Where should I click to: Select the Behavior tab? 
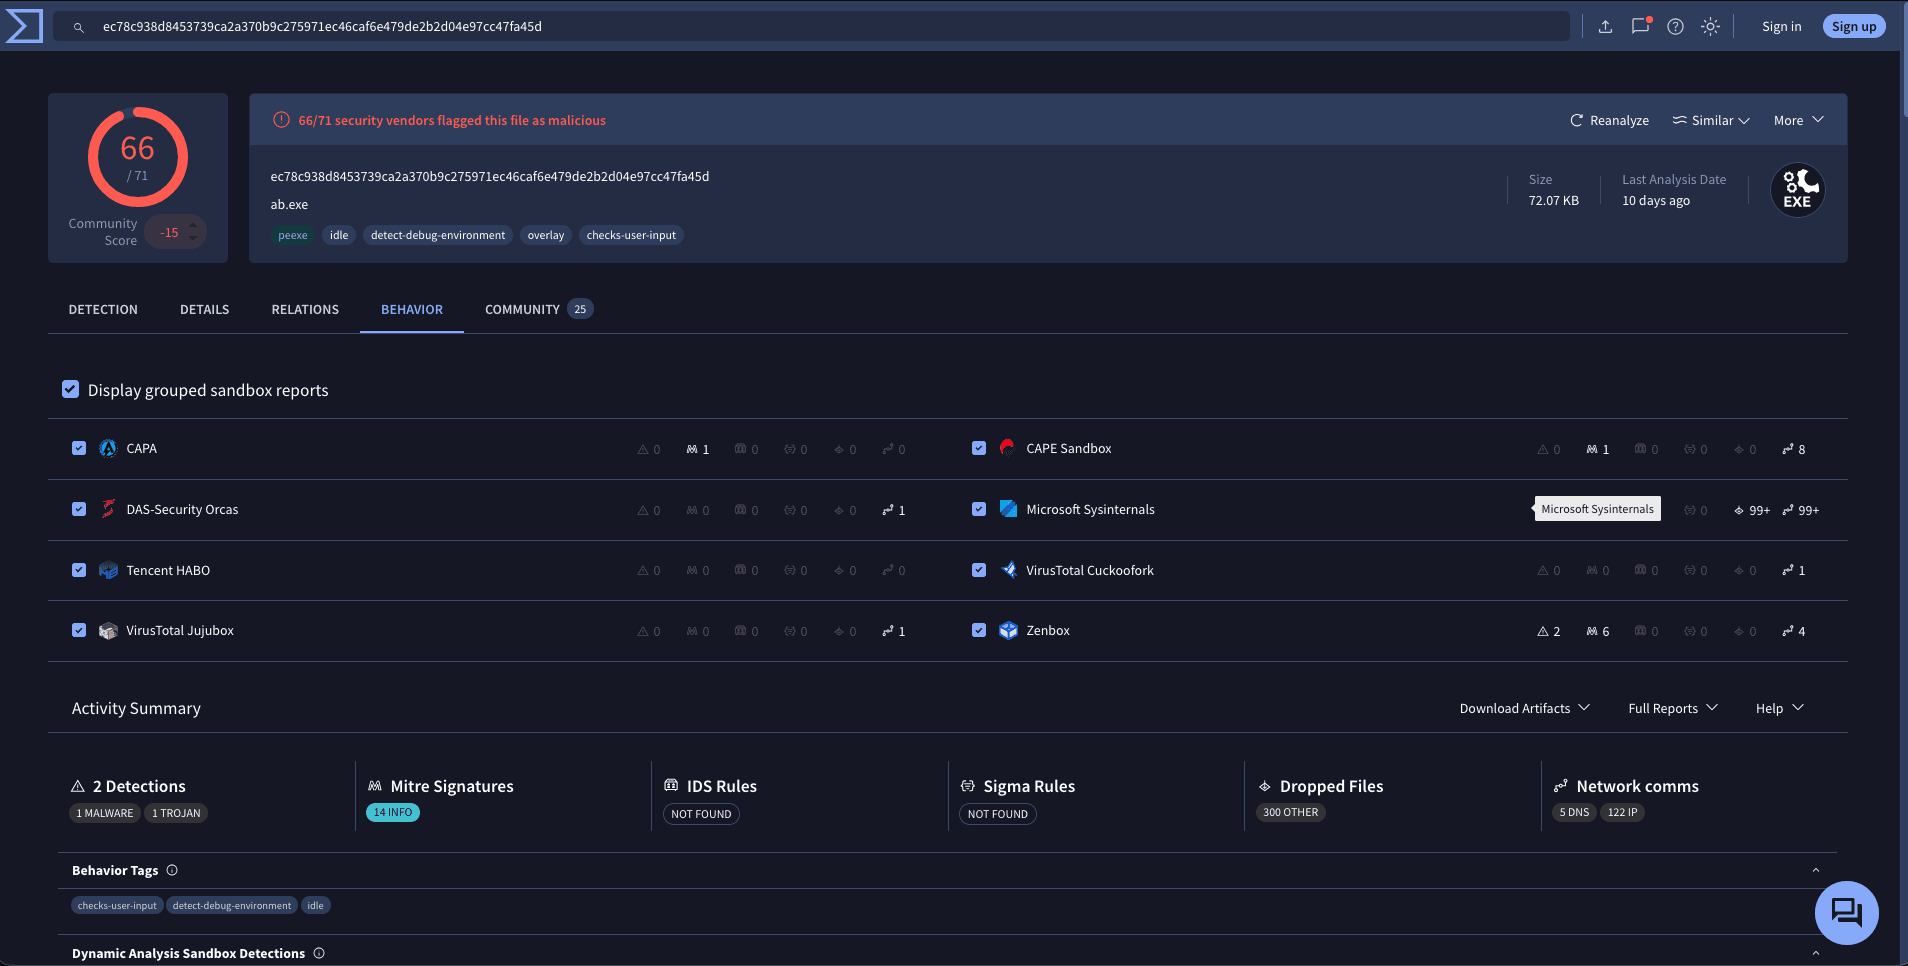click(412, 310)
